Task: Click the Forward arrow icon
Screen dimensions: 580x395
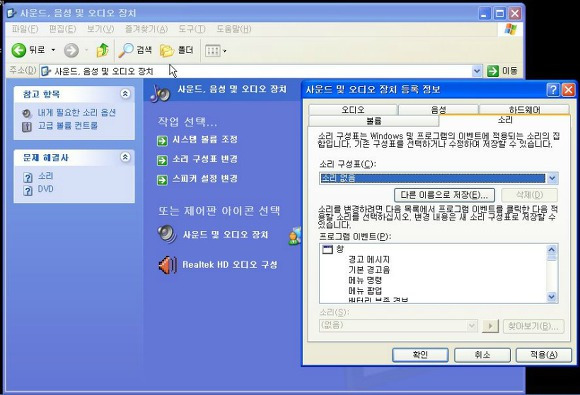Action: pos(71,50)
